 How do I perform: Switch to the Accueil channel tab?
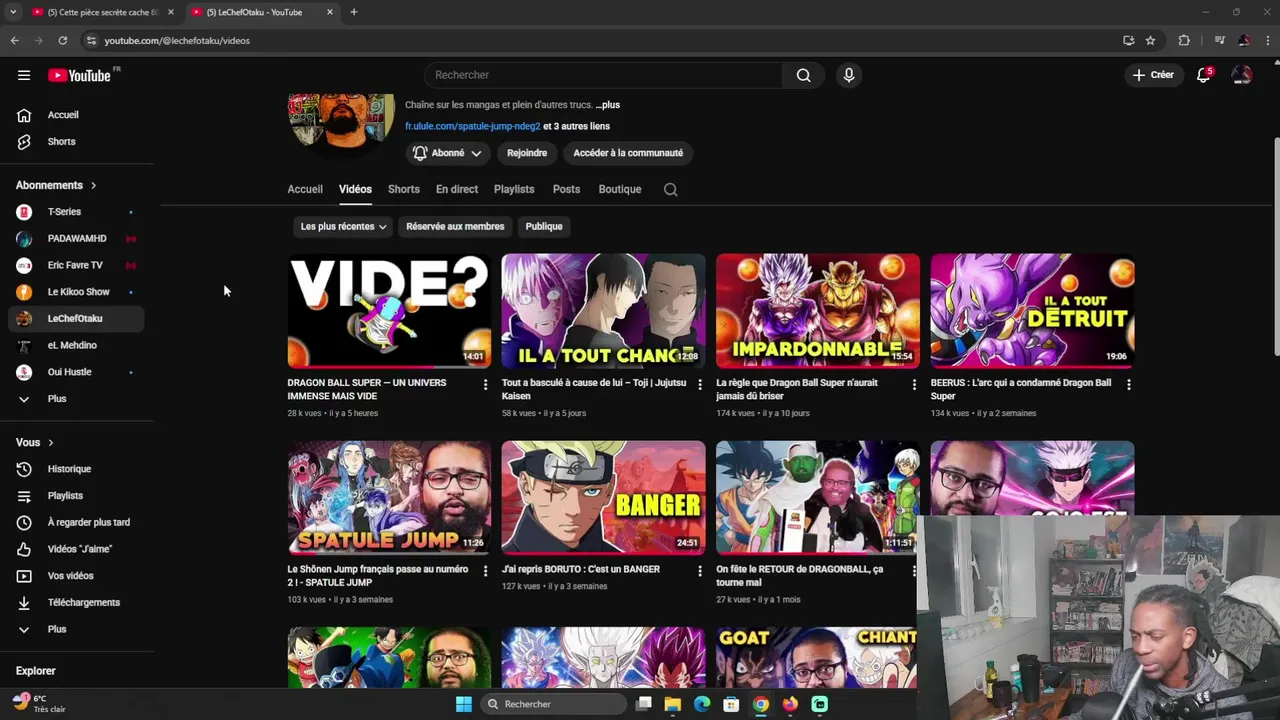coord(305,189)
